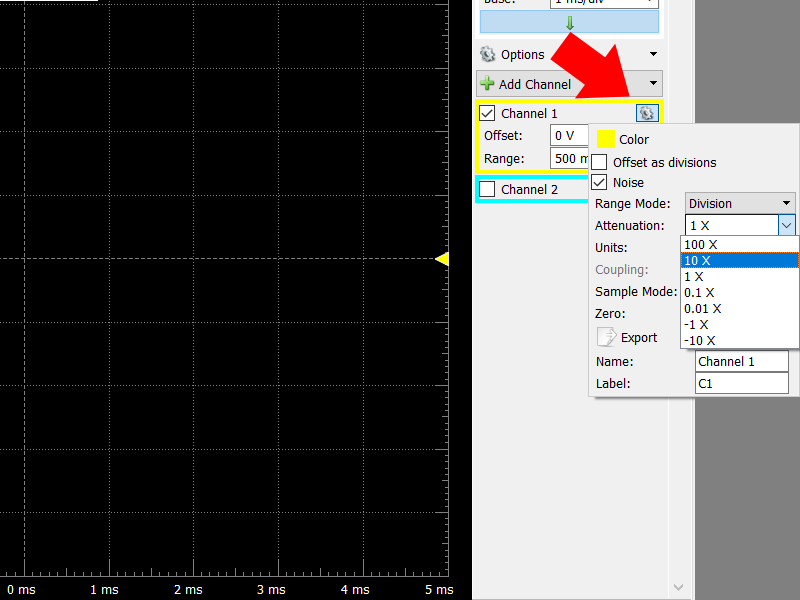Click the Color label text
Screen dimensions: 800x600
[634, 139]
